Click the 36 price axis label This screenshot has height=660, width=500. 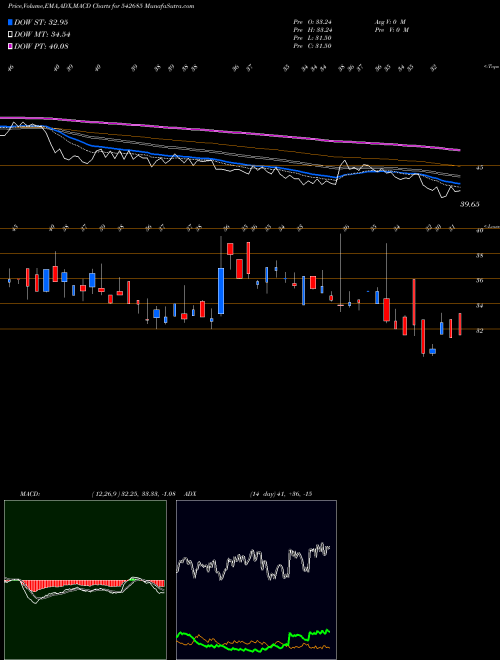(479, 280)
